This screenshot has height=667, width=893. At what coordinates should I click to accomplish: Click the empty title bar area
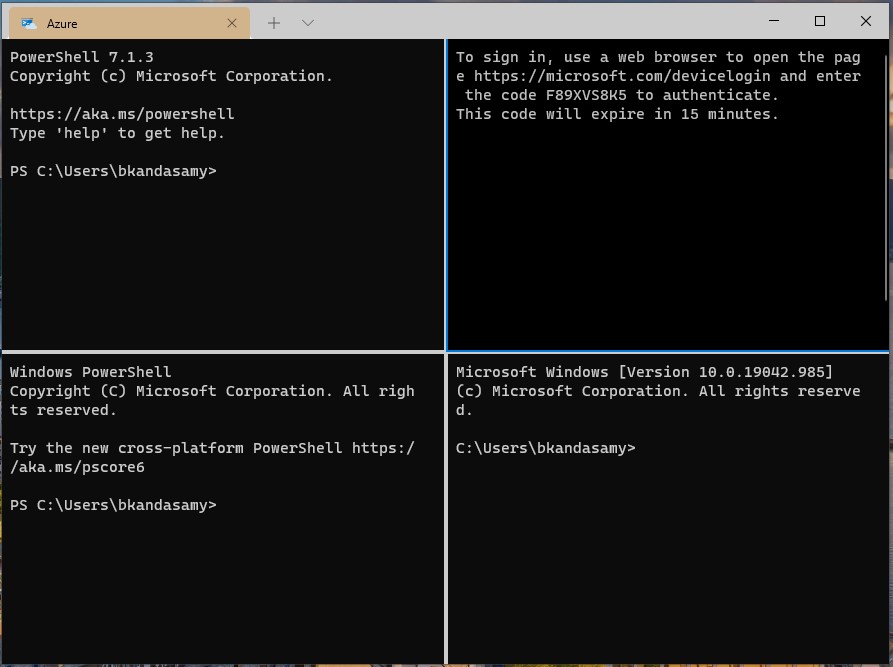[520, 22]
